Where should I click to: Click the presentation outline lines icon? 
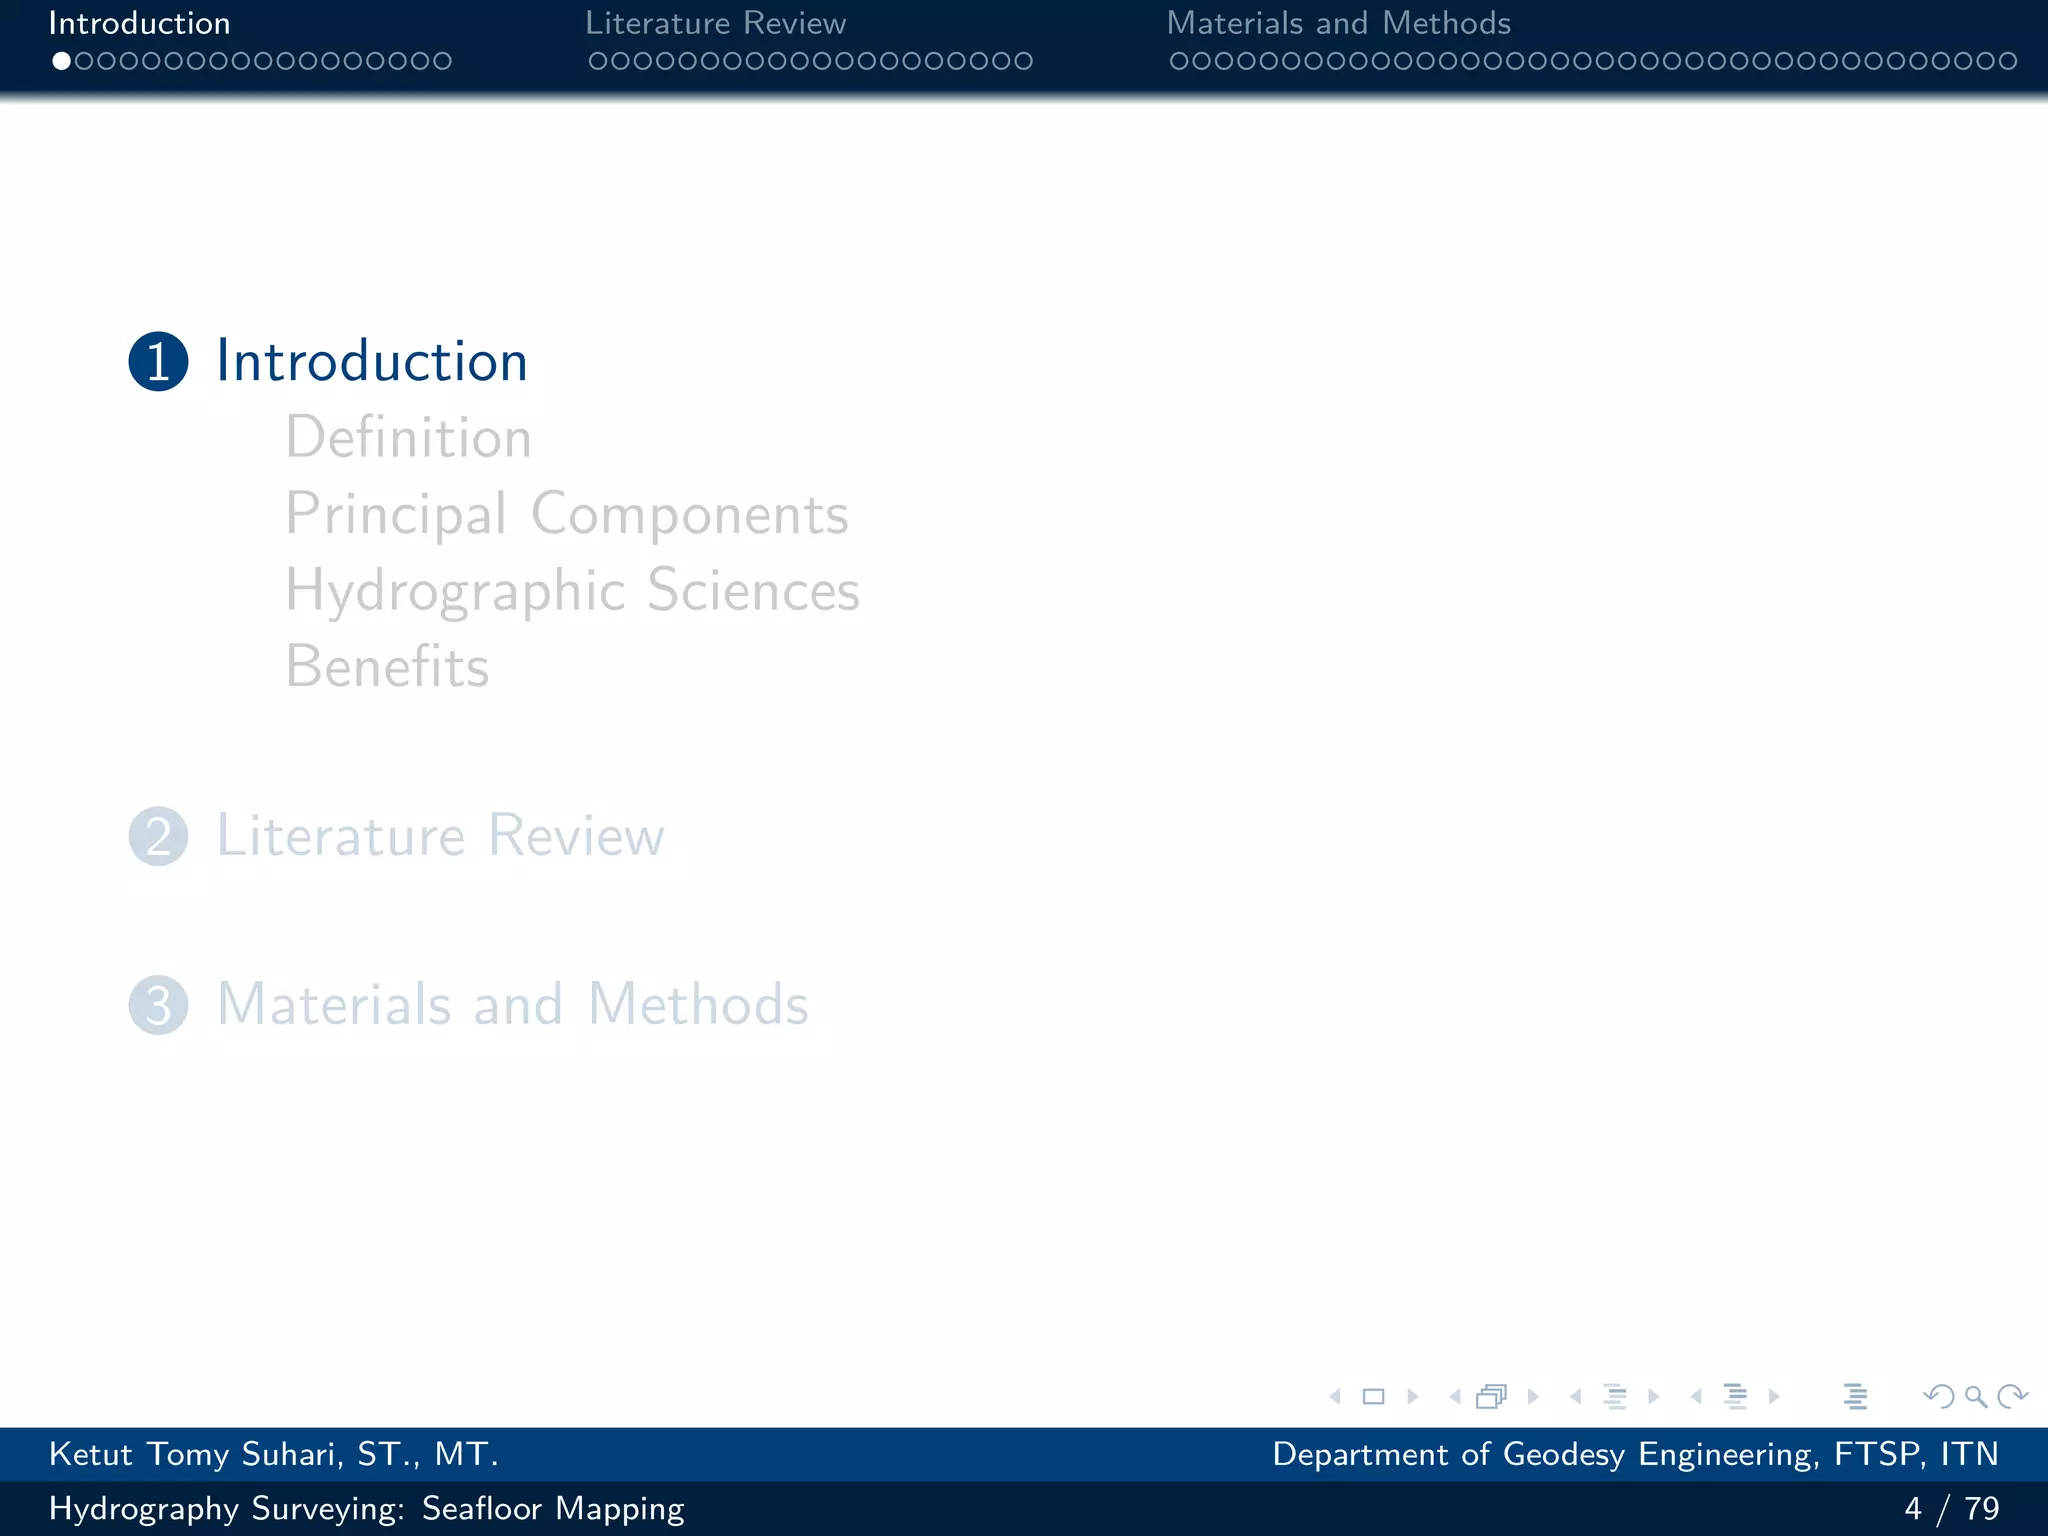[1855, 1396]
